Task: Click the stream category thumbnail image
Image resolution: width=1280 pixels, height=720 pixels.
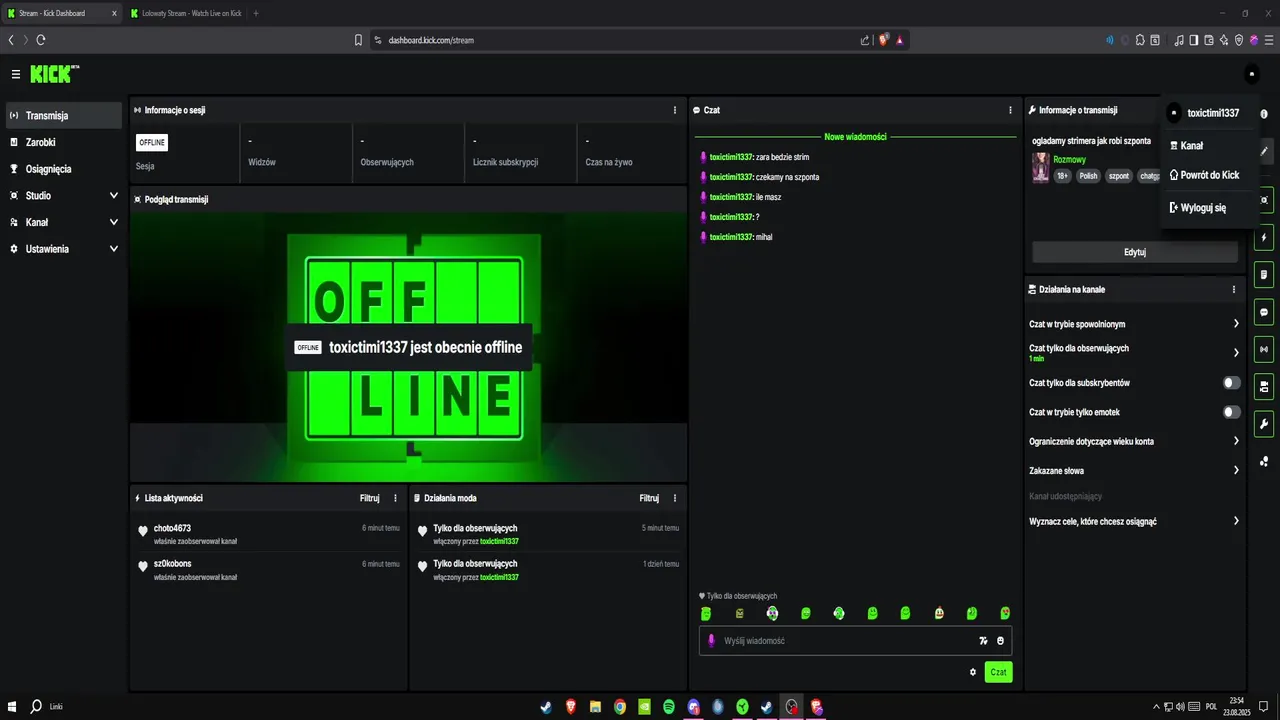Action: pos(1041,167)
